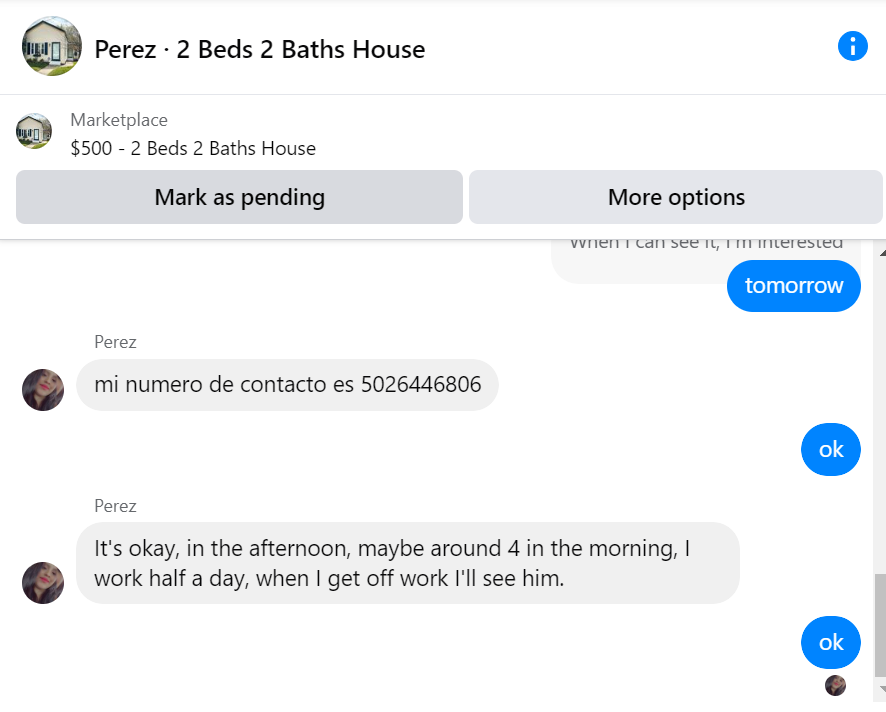
Task: Click the message containing contact number 5026446806
Action: tap(287, 385)
